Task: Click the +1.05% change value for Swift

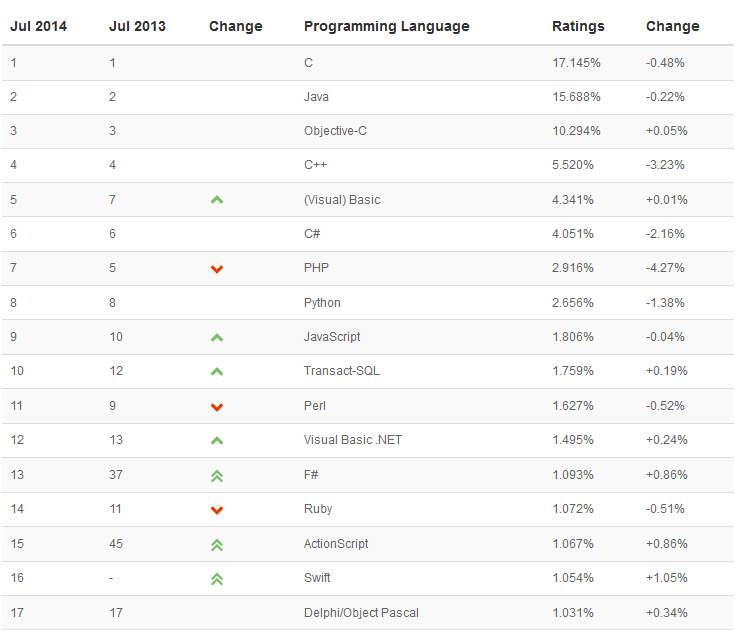Action: pos(666,578)
